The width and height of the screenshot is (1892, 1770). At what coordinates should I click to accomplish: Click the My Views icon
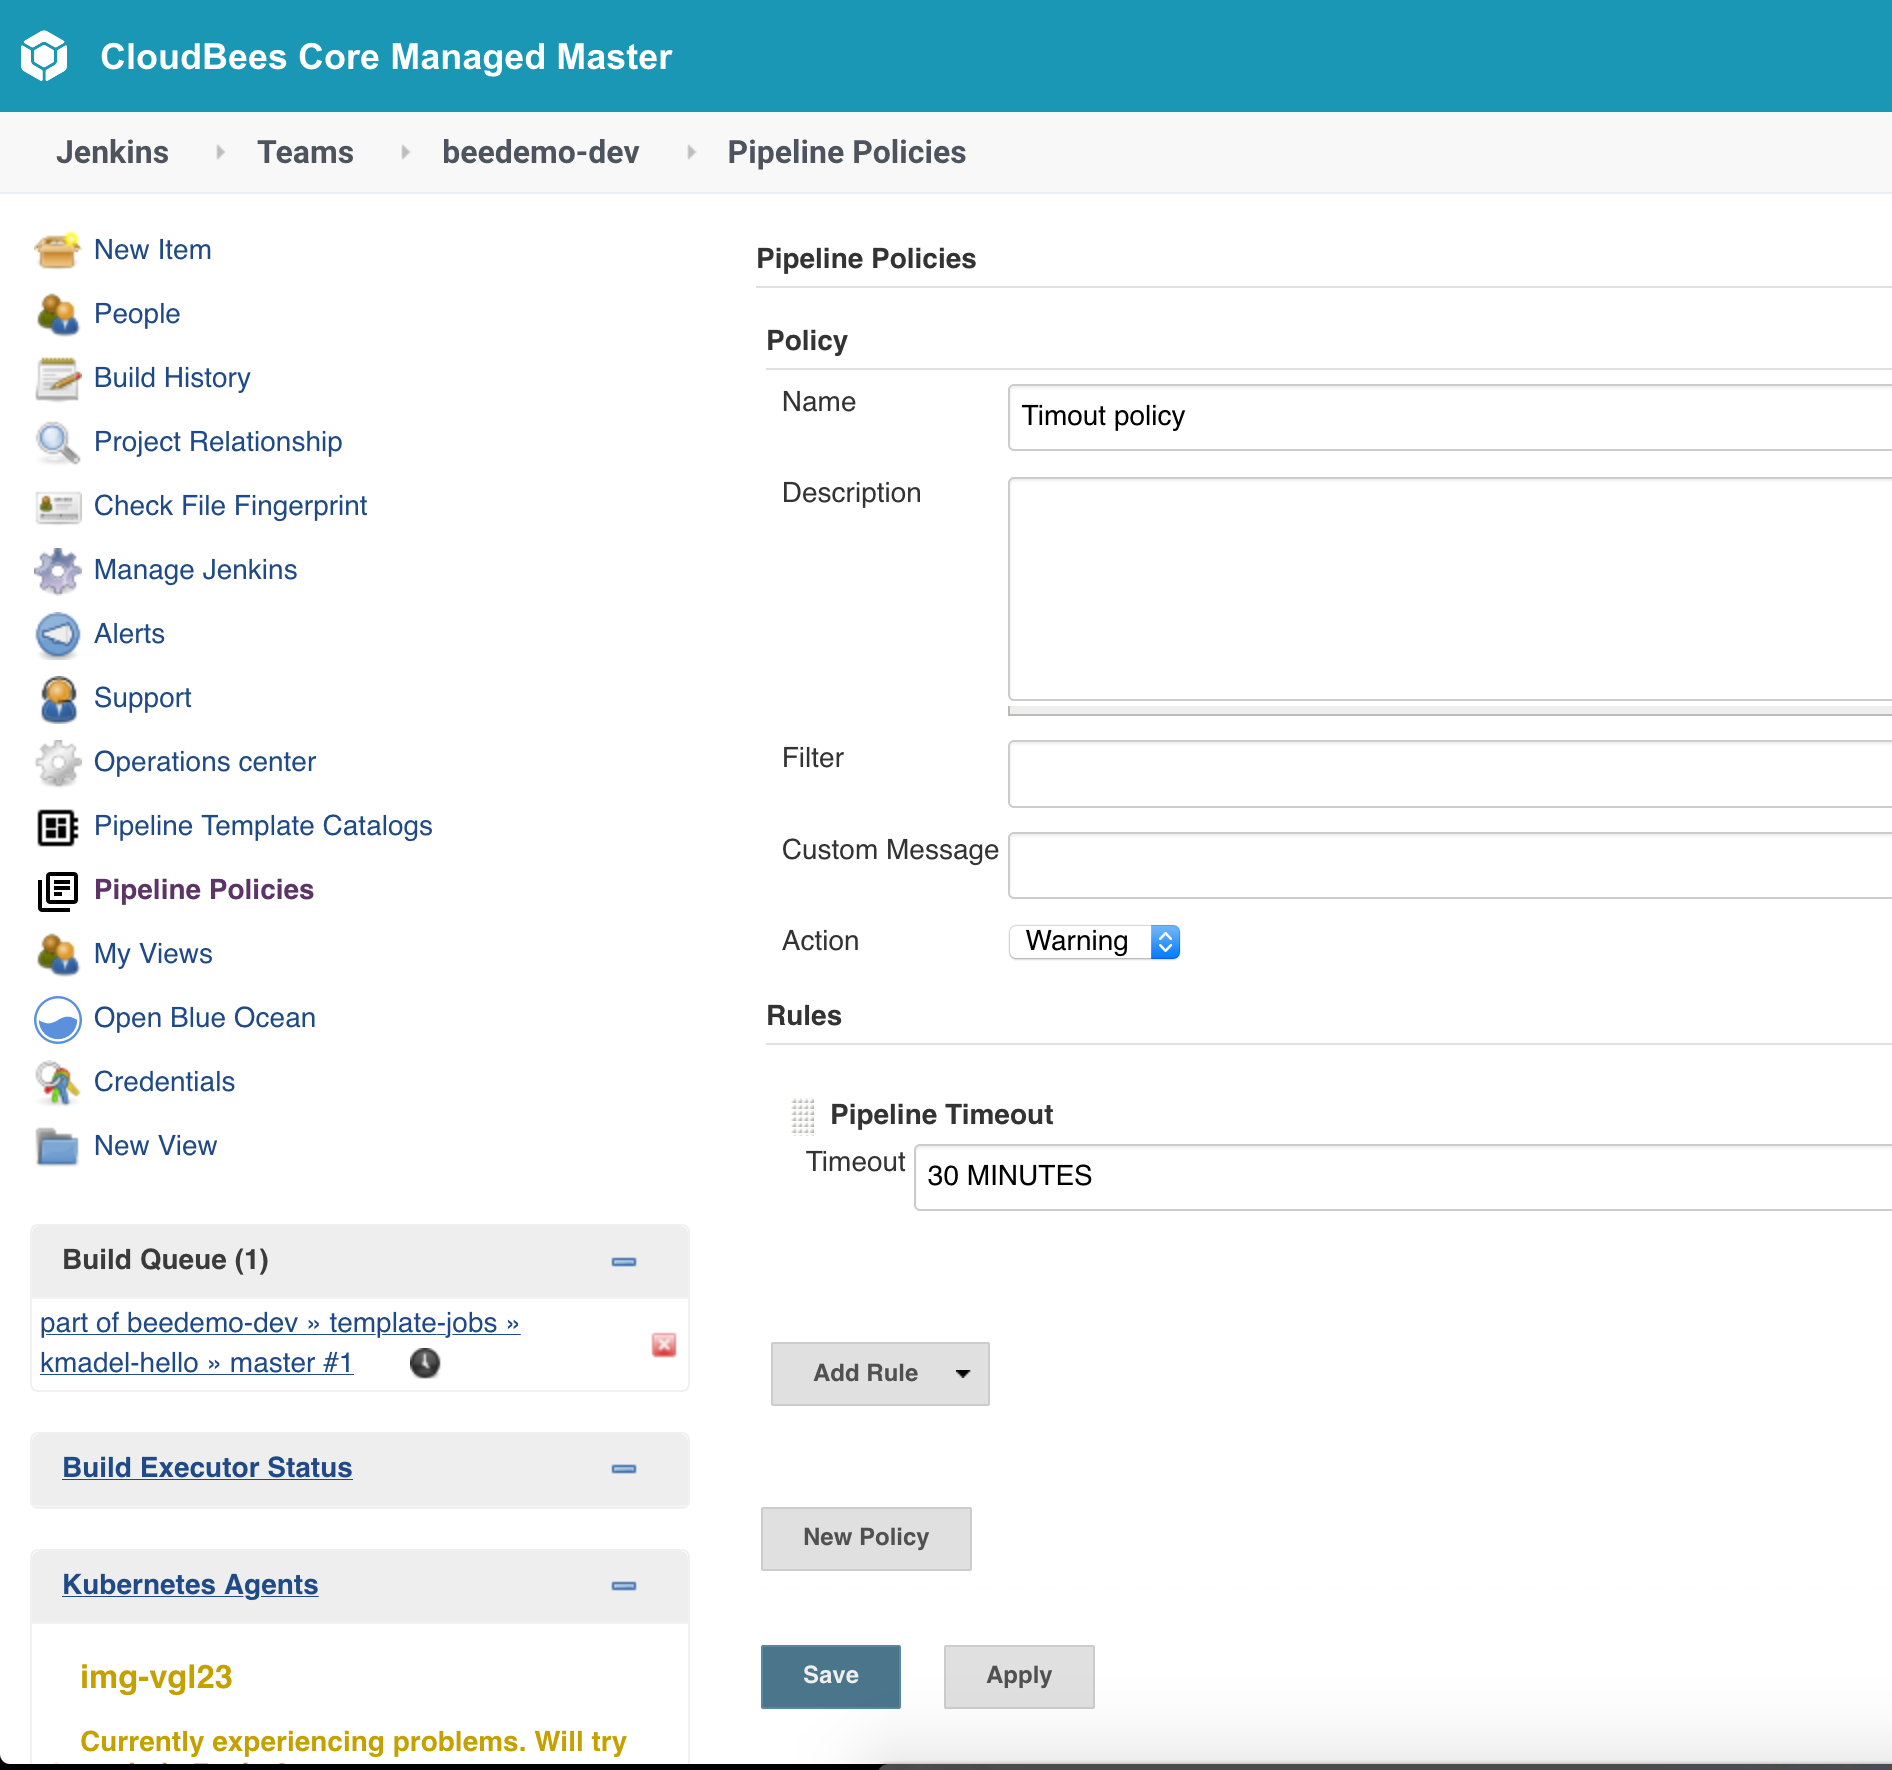[57, 954]
